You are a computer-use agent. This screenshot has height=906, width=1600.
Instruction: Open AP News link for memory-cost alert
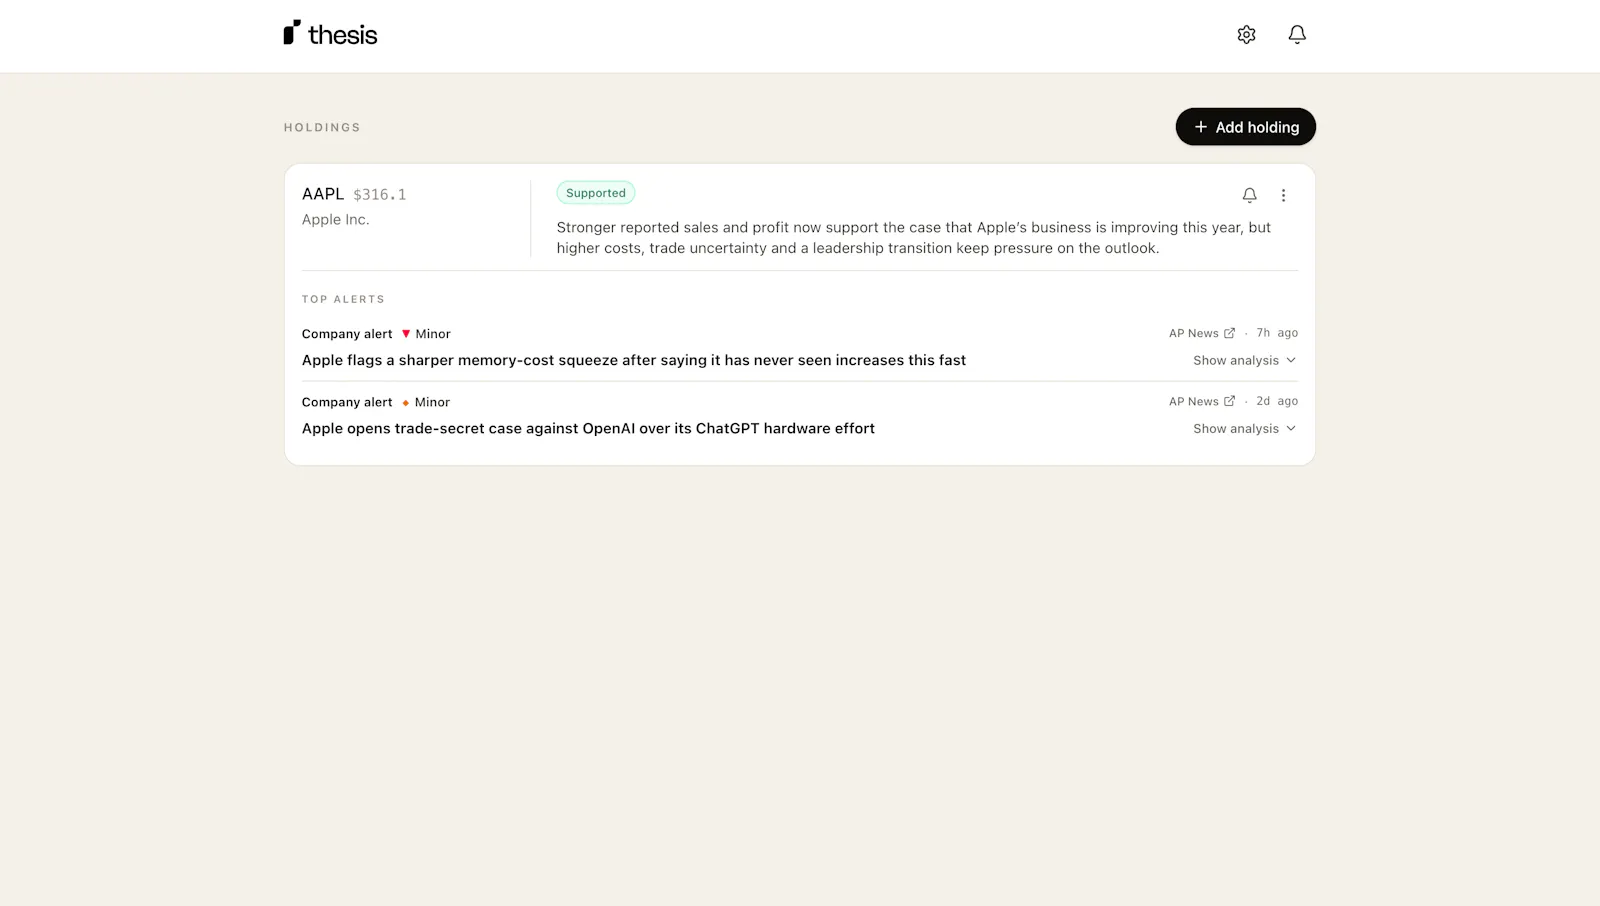click(1202, 333)
